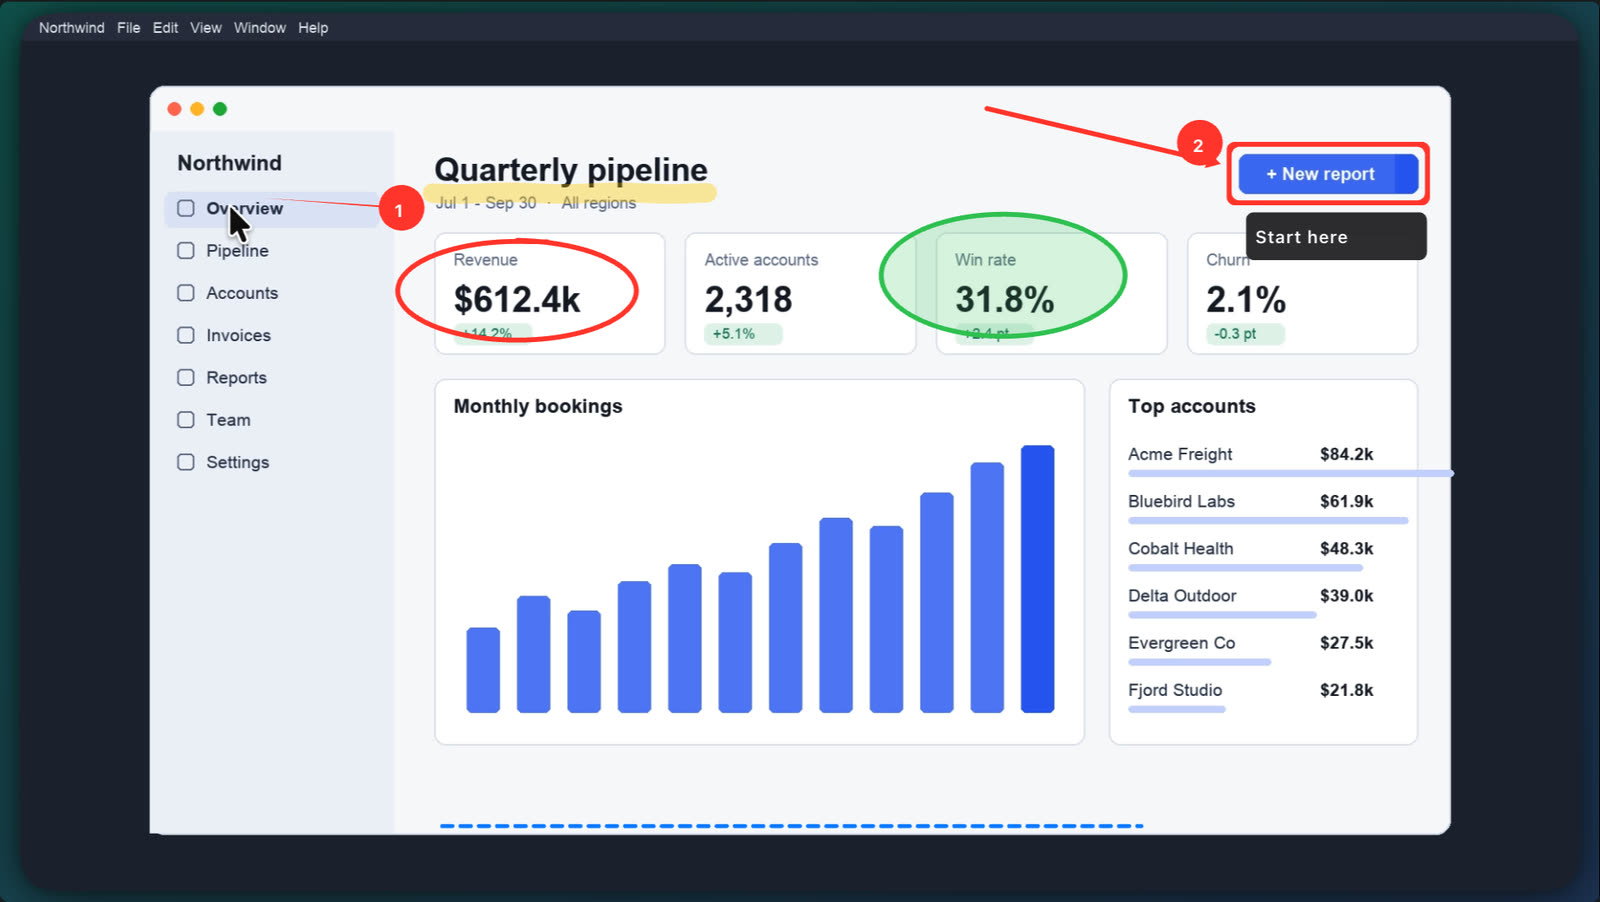
Task: Open the Invoices section label
Action: click(238, 335)
